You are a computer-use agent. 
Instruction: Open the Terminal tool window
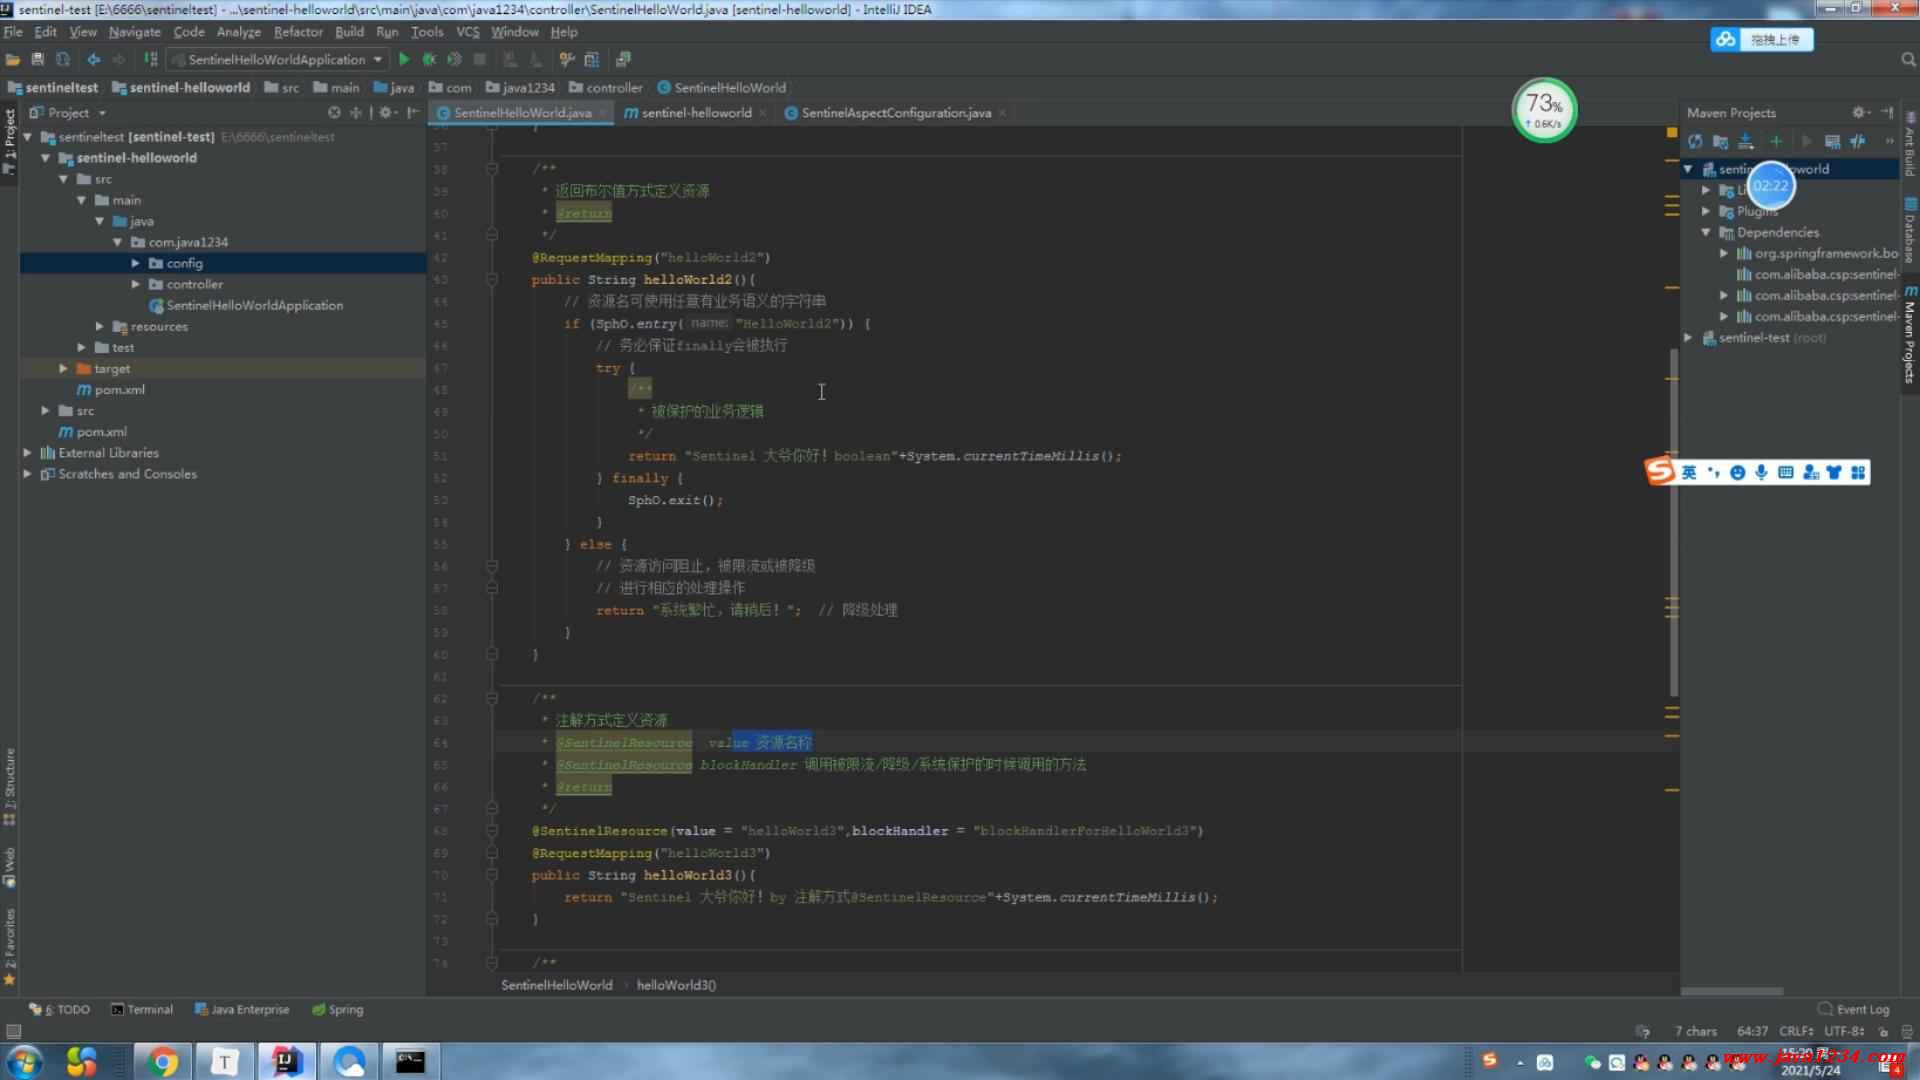141,1010
